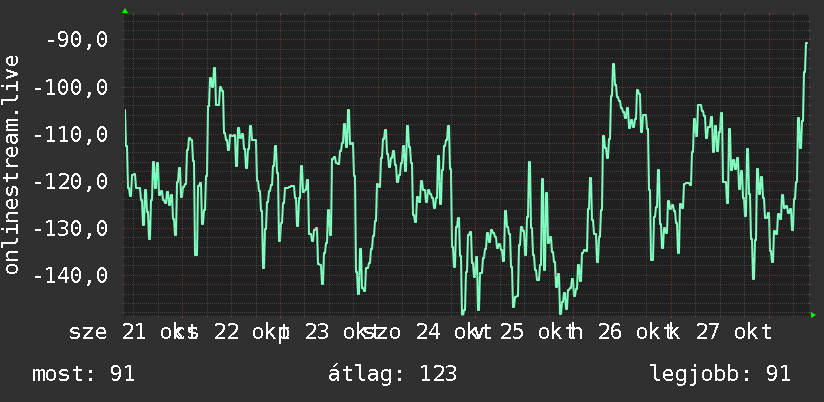The image size is (824, 402).
Task: Click the green arrow at the top of the y-axis
Action: (x=125, y=11)
